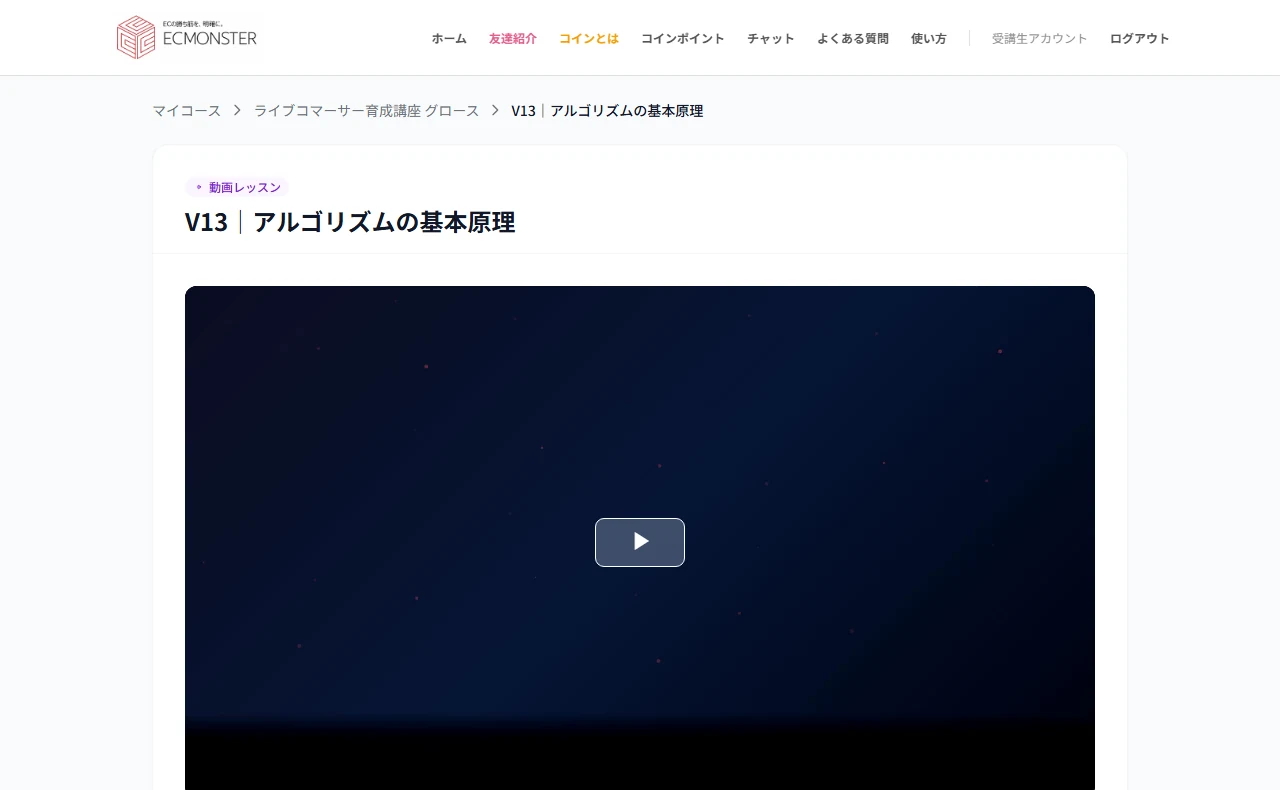Open the コインとは menu item
1280x790 pixels.
point(589,39)
